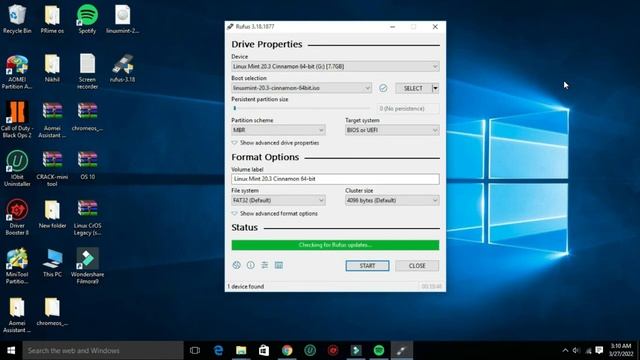
Task: Select the Linux CrOS Legacy archive icon
Action: tap(87, 217)
